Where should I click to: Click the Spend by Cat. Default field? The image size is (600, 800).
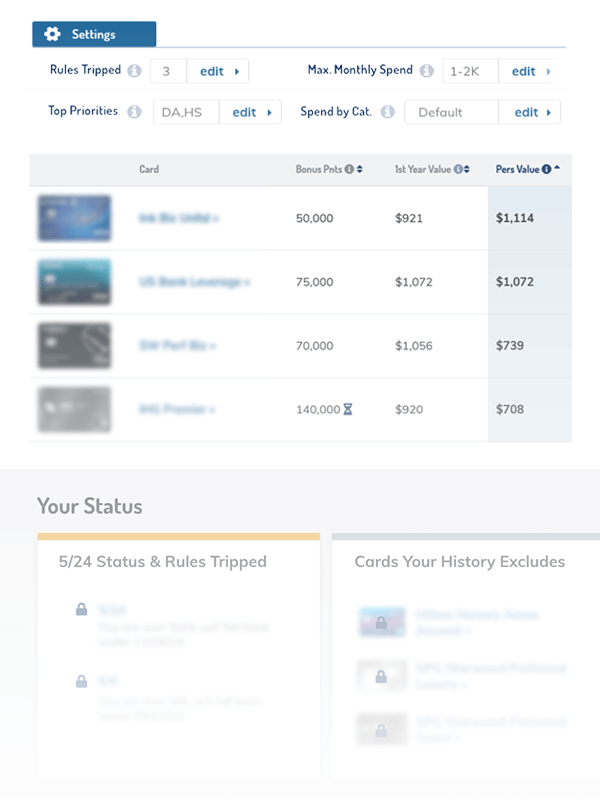450,112
